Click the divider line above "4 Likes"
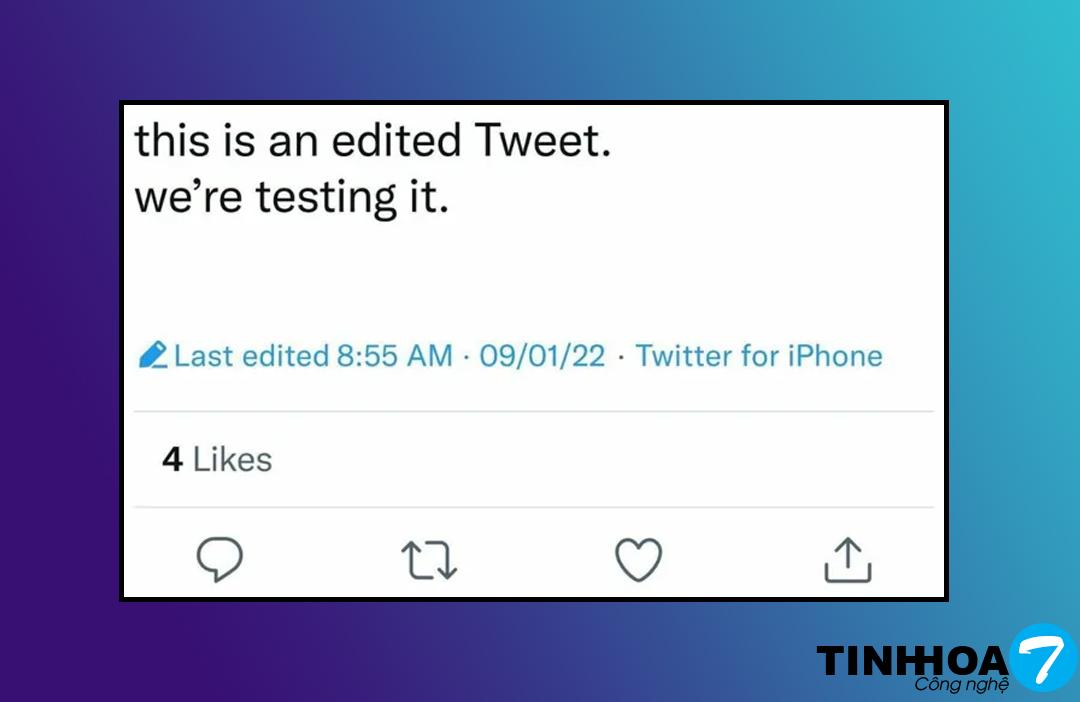 tap(533, 411)
